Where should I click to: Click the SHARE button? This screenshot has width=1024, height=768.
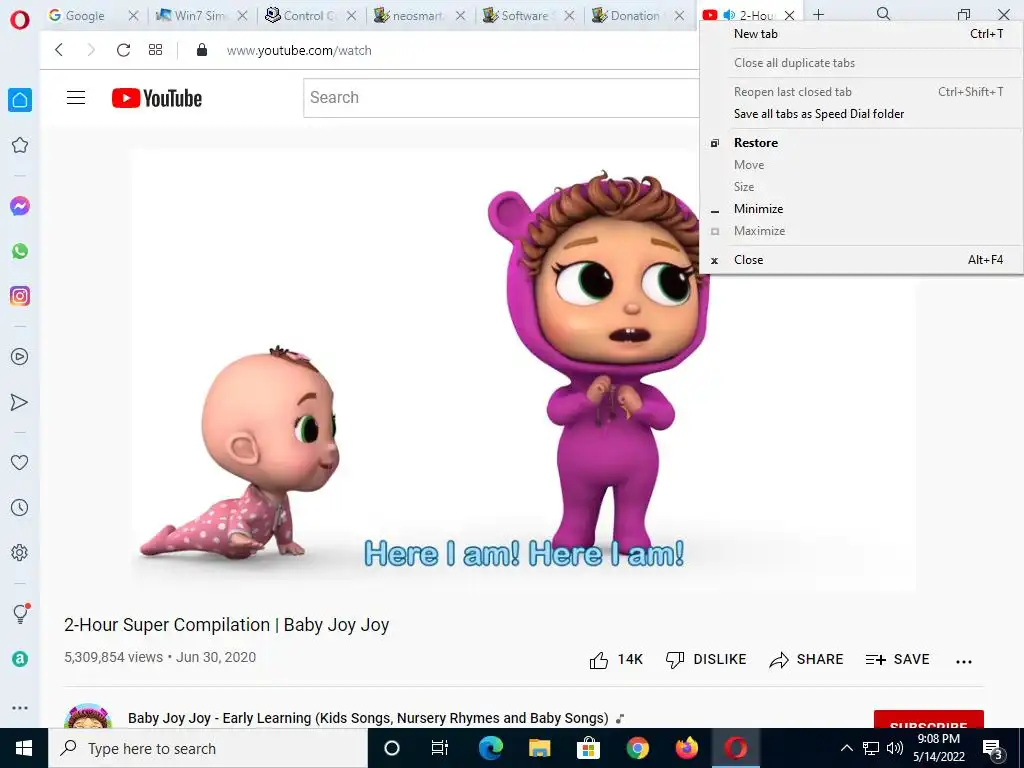[x=807, y=660]
